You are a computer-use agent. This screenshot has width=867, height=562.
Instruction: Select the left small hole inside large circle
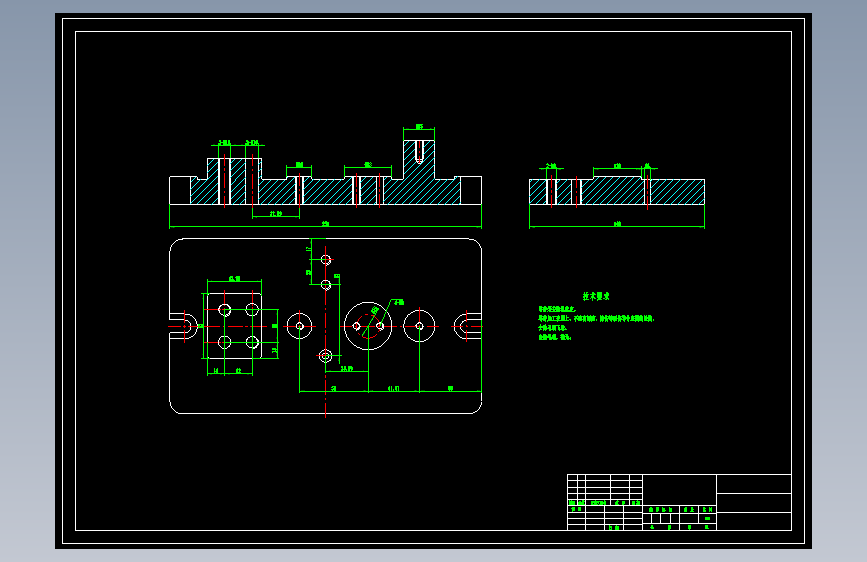pos(357,326)
